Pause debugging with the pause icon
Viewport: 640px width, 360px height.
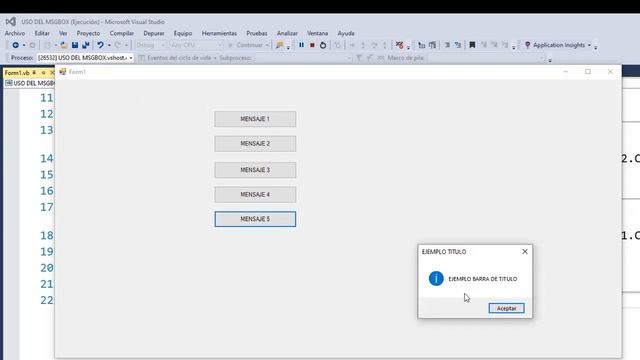pos(301,45)
